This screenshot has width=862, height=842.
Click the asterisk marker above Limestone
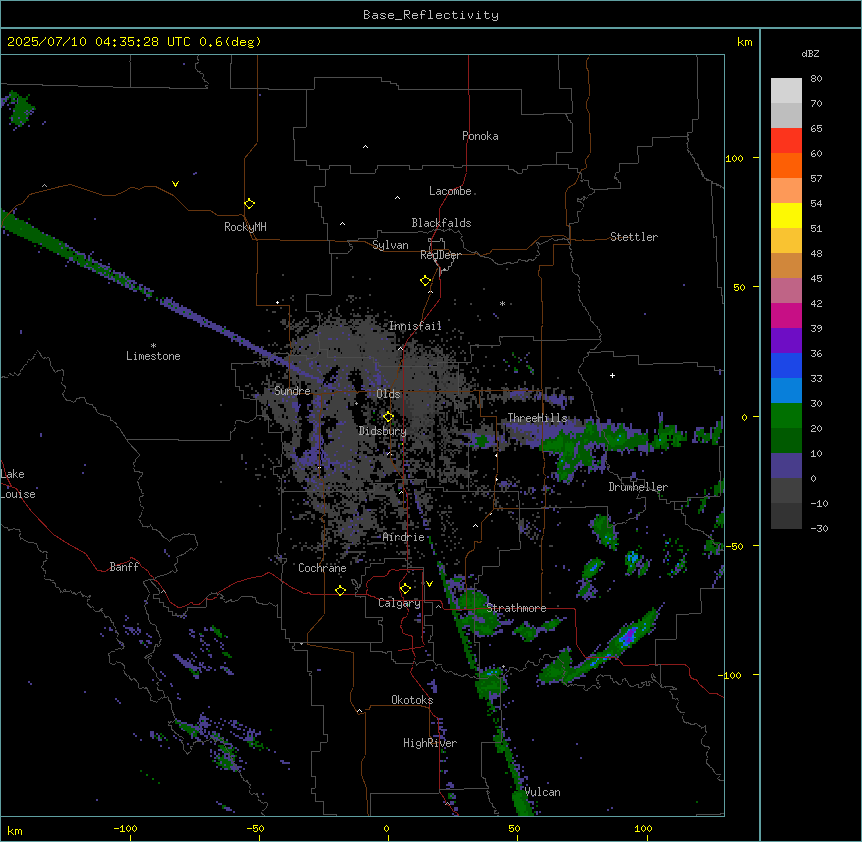pos(153,346)
